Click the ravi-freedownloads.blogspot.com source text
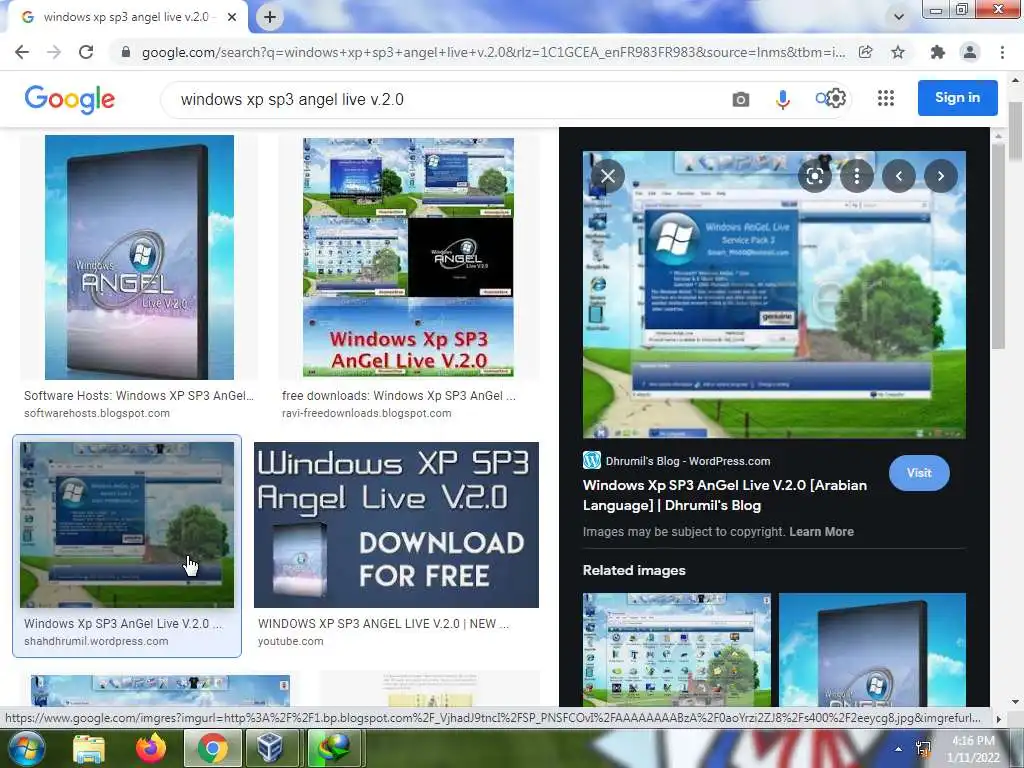1024x768 pixels. (x=366, y=413)
